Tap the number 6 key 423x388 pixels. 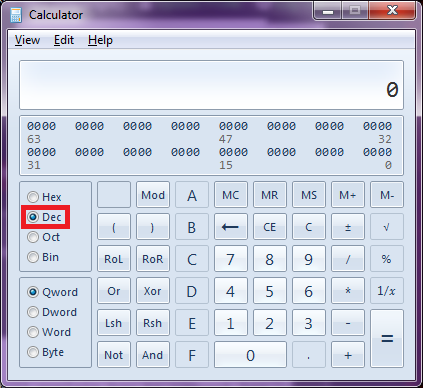309,291
